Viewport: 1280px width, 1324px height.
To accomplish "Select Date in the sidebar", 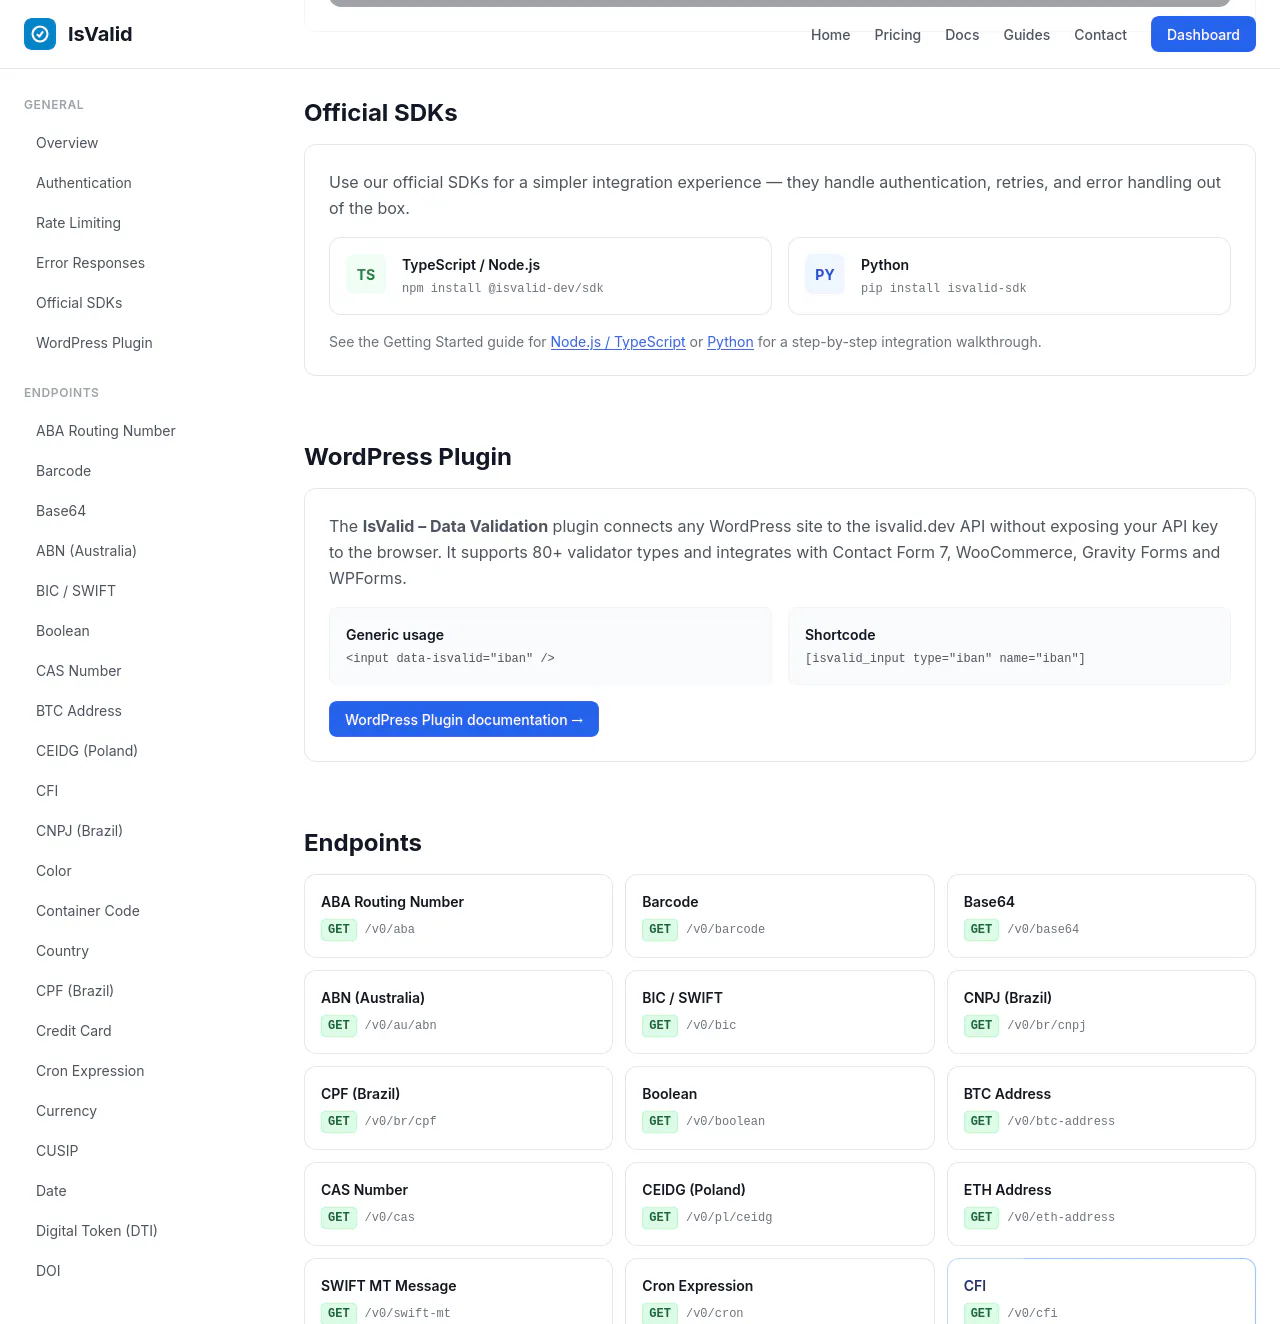I will pyautogui.click(x=51, y=1191).
